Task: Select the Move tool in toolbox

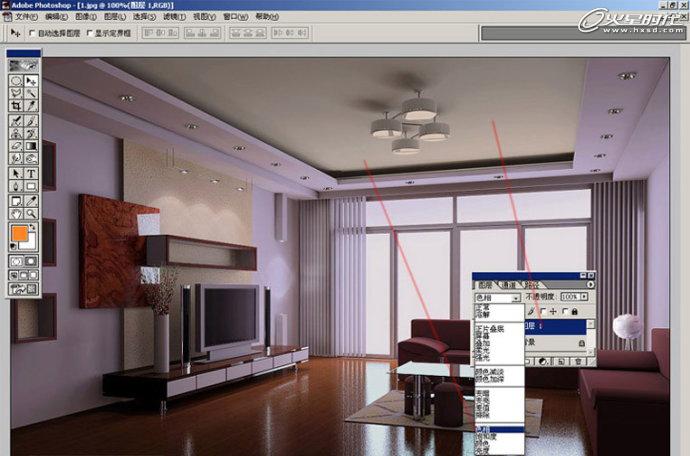Action: pos(31,81)
